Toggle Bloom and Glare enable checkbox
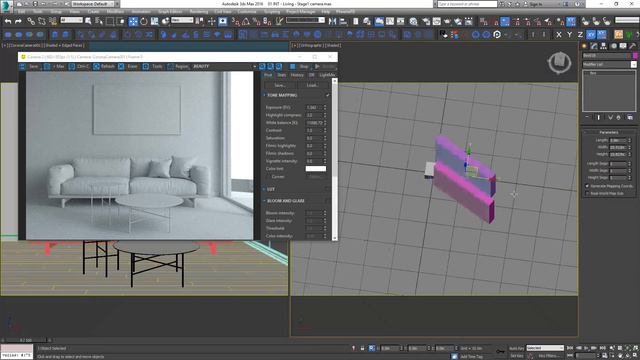The width and height of the screenshot is (640, 360). click(327, 201)
